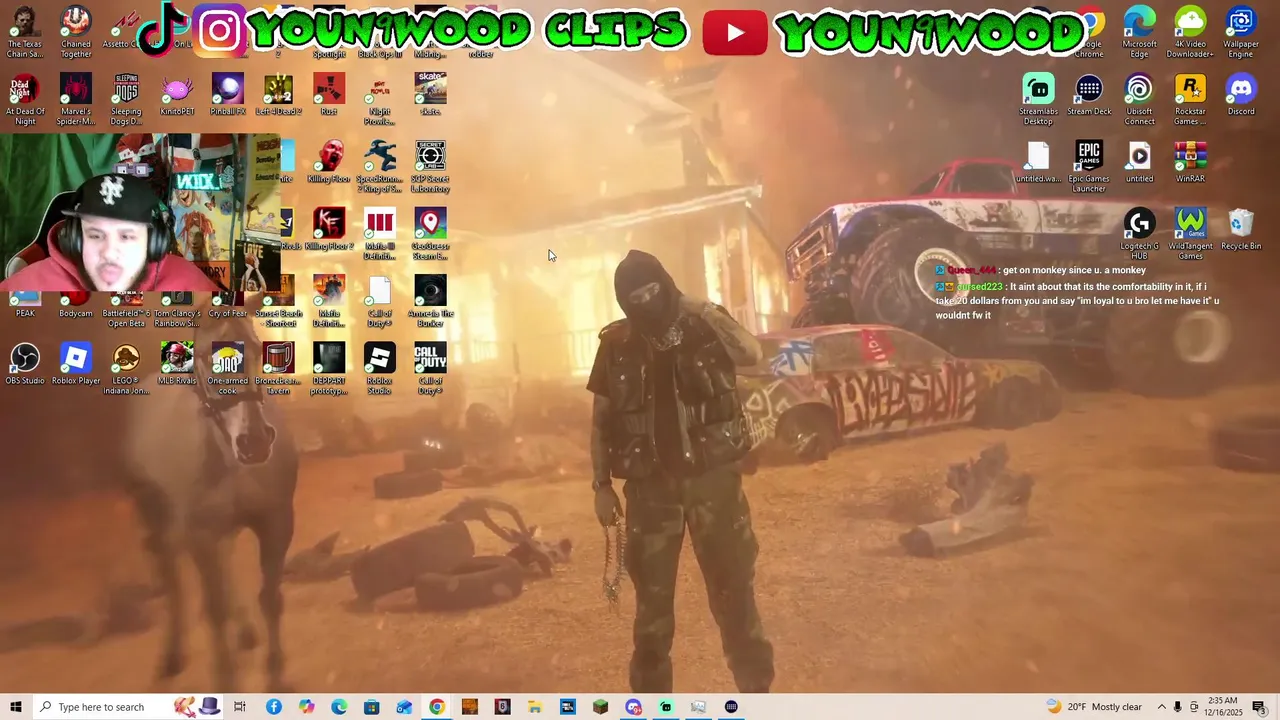Image resolution: width=1280 pixels, height=720 pixels.
Task: Open WinRAR desktop icon
Action: pyautogui.click(x=1190, y=162)
